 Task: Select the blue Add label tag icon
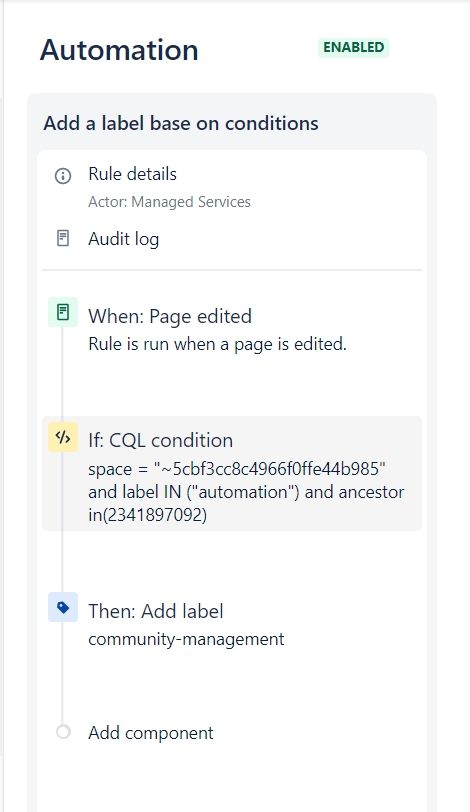(x=63, y=607)
